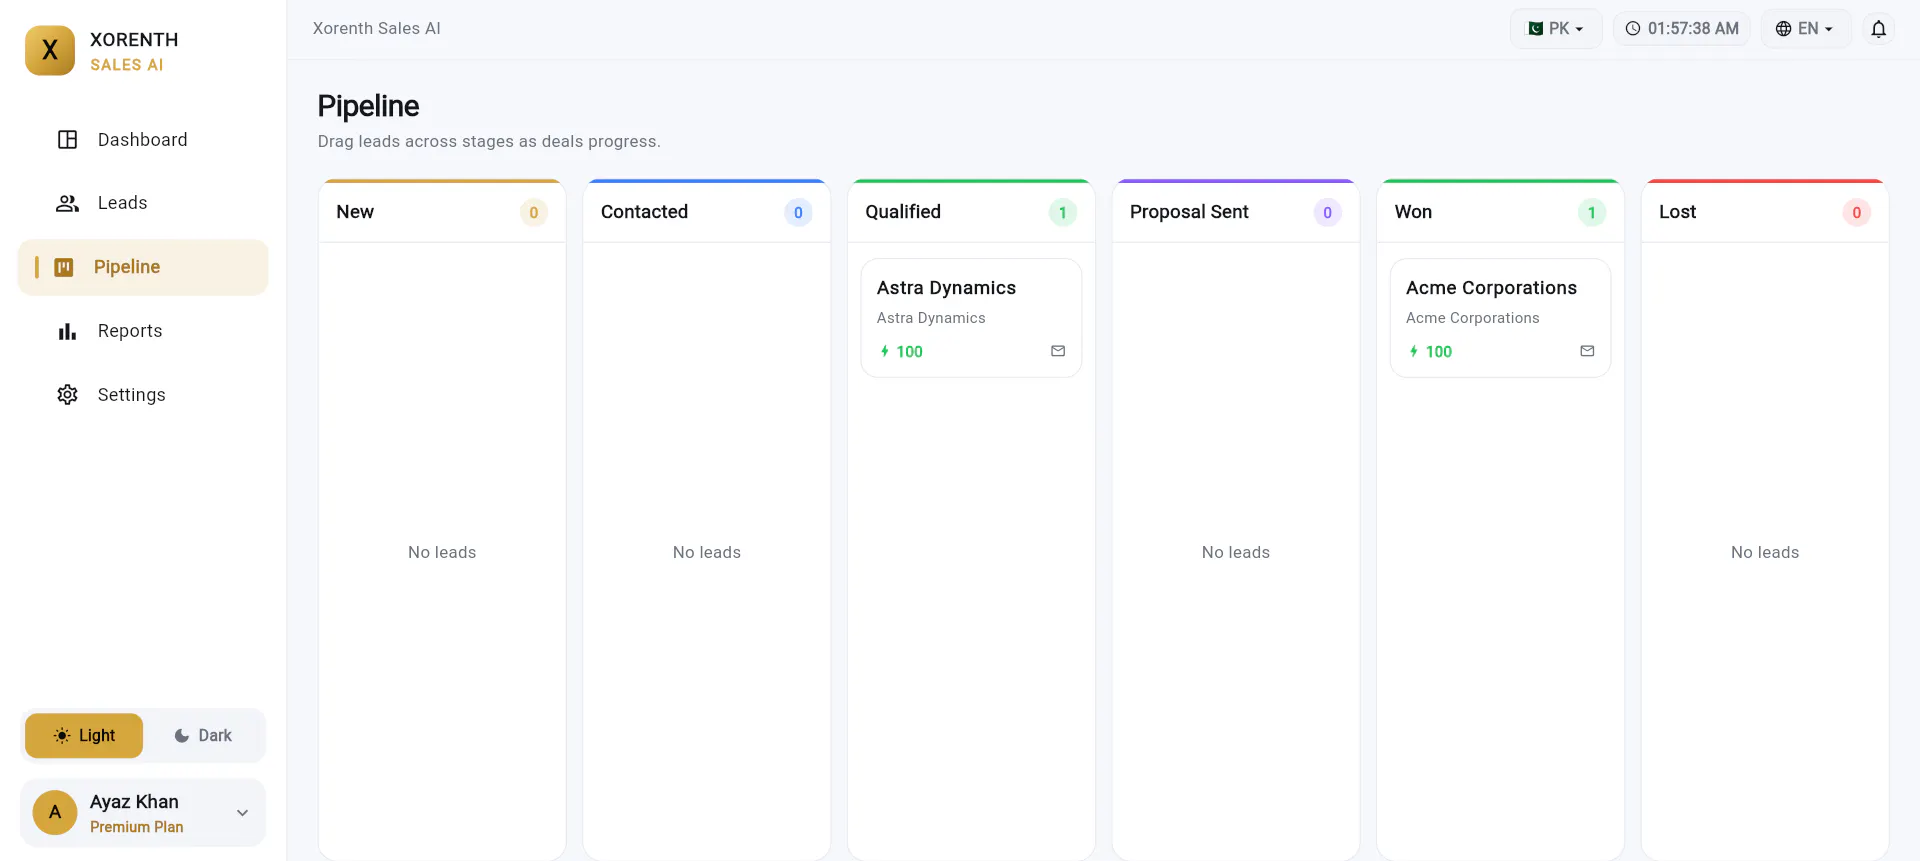Open the EN language dropdown
The image size is (1920, 861).
pyautogui.click(x=1805, y=29)
